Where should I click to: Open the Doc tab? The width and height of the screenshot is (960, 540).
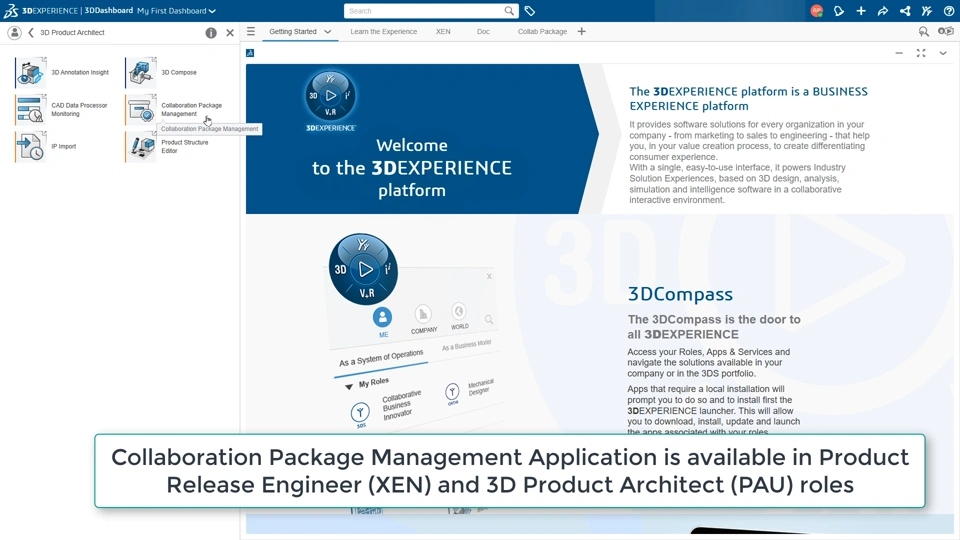483,32
